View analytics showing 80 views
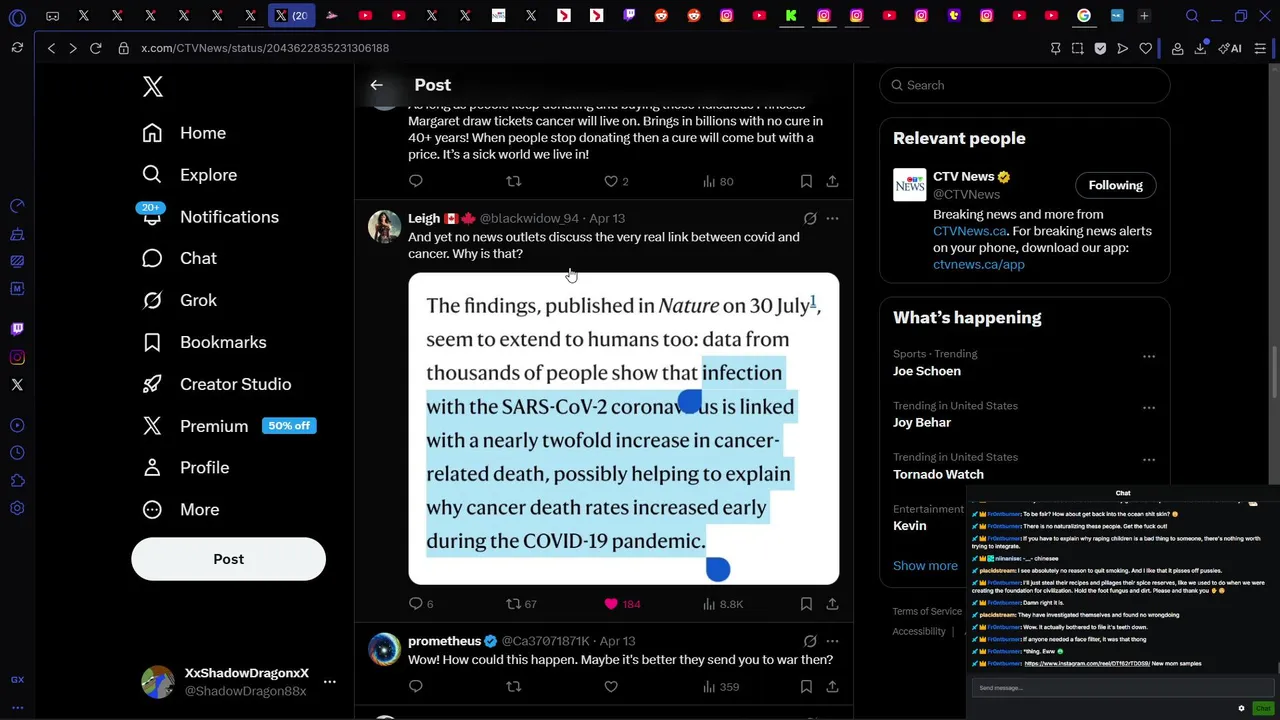Viewport: 1280px width, 720px height. 717,181
